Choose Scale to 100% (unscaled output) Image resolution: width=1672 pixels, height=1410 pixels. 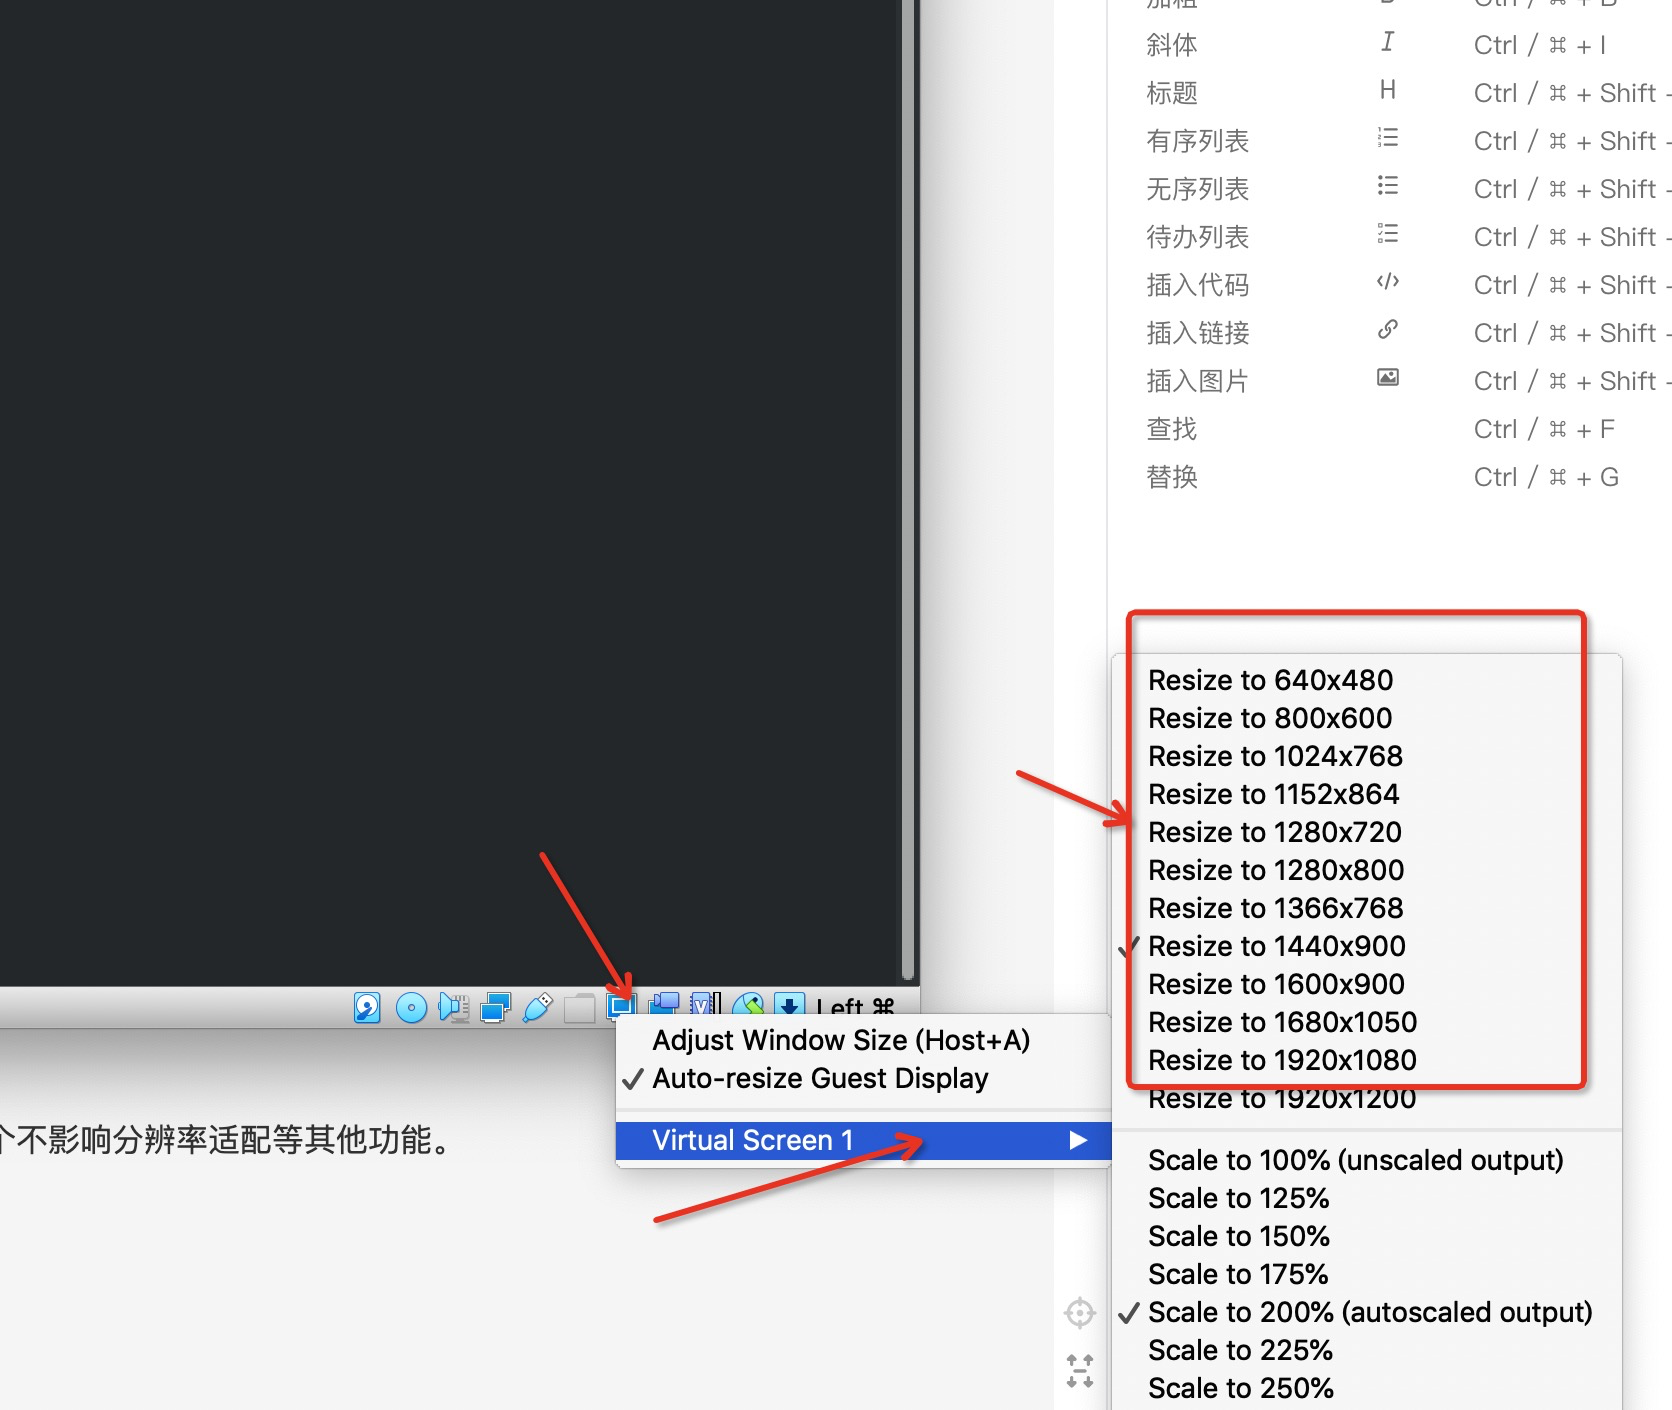tap(1366, 1160)
